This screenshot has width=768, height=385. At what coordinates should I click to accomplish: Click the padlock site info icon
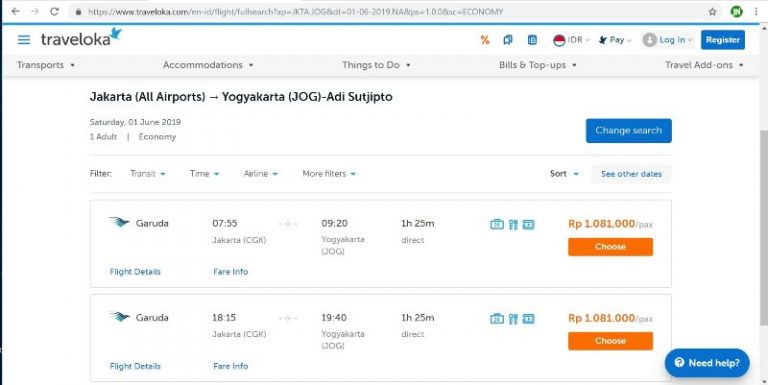(x=78, y=12)
